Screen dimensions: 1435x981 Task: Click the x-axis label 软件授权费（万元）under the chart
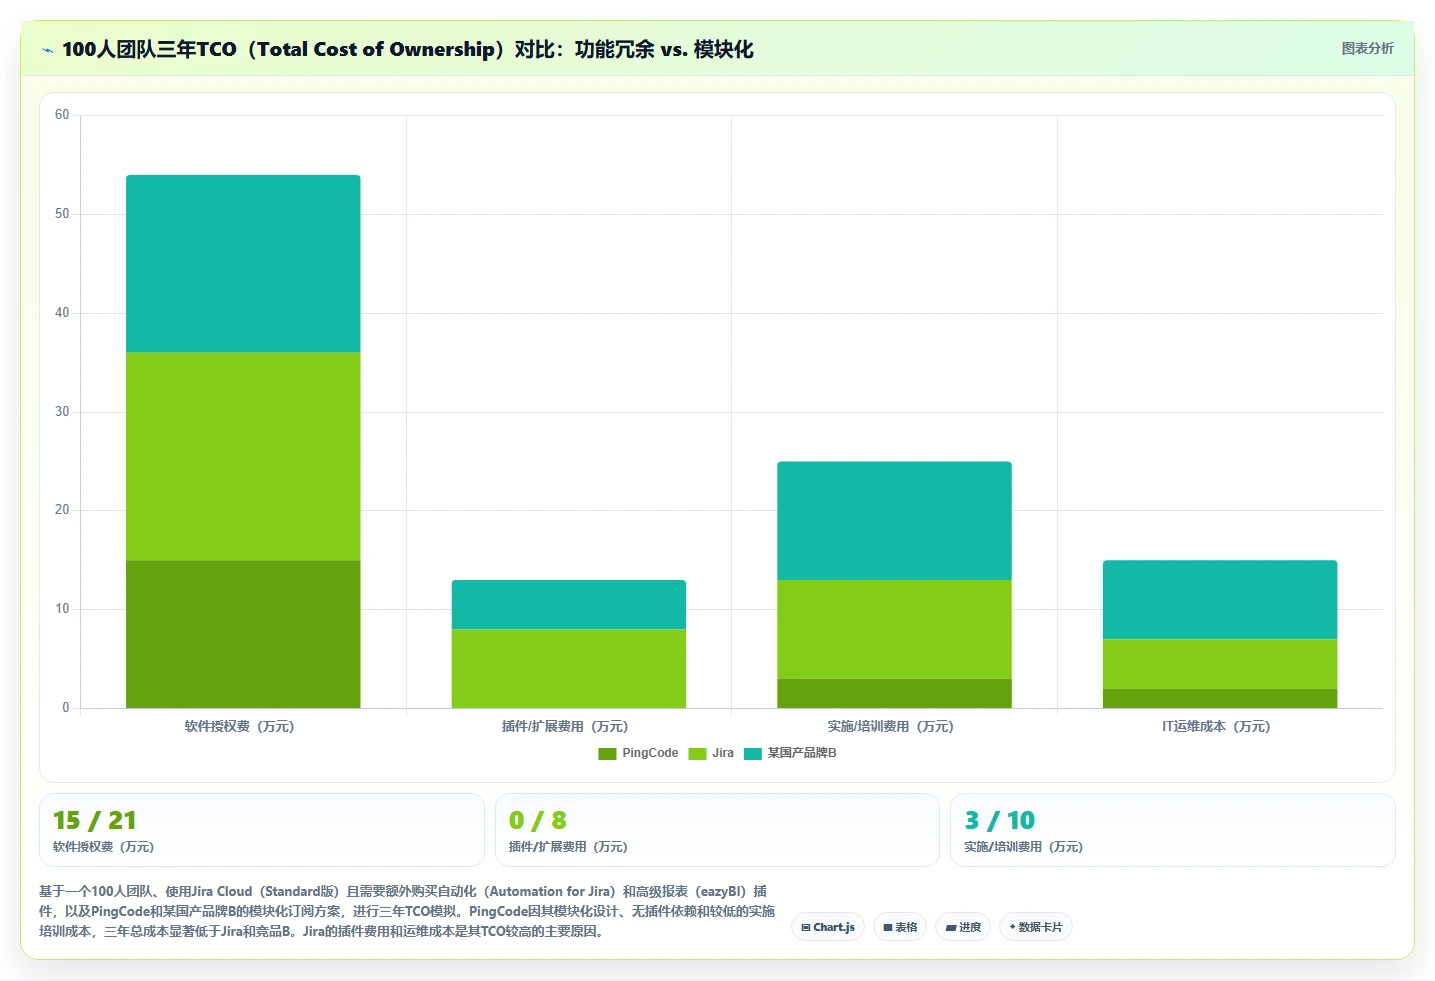[x=239, y=726]
